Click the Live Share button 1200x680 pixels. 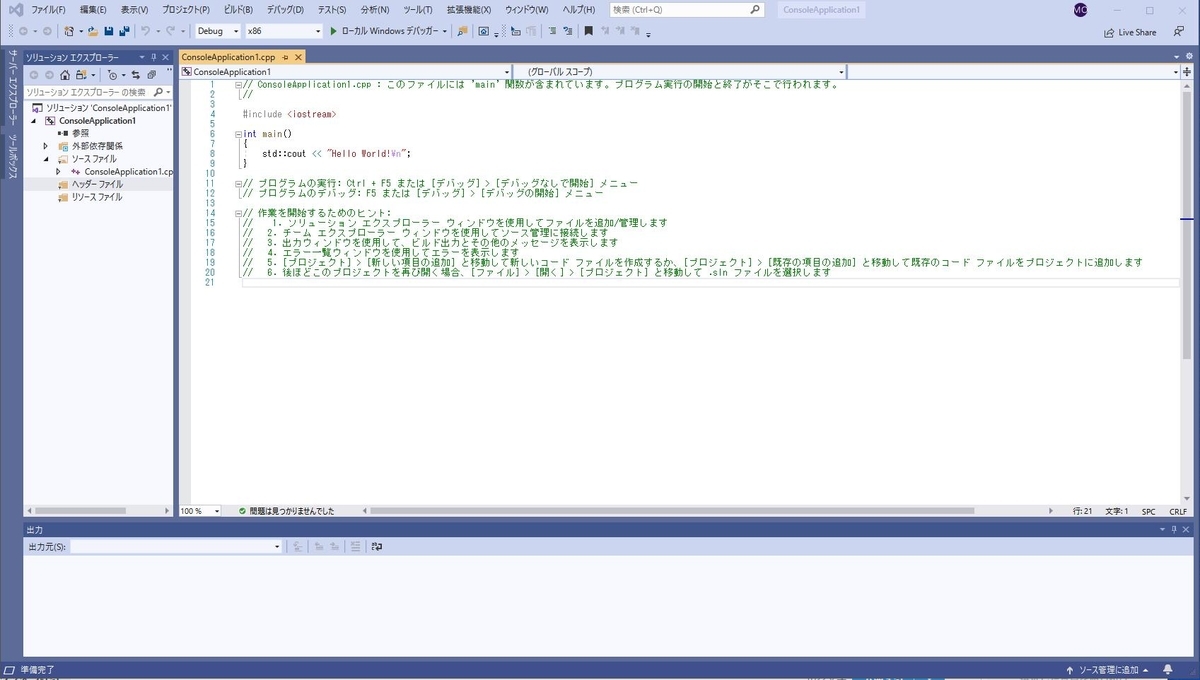tap(1130, 32)
